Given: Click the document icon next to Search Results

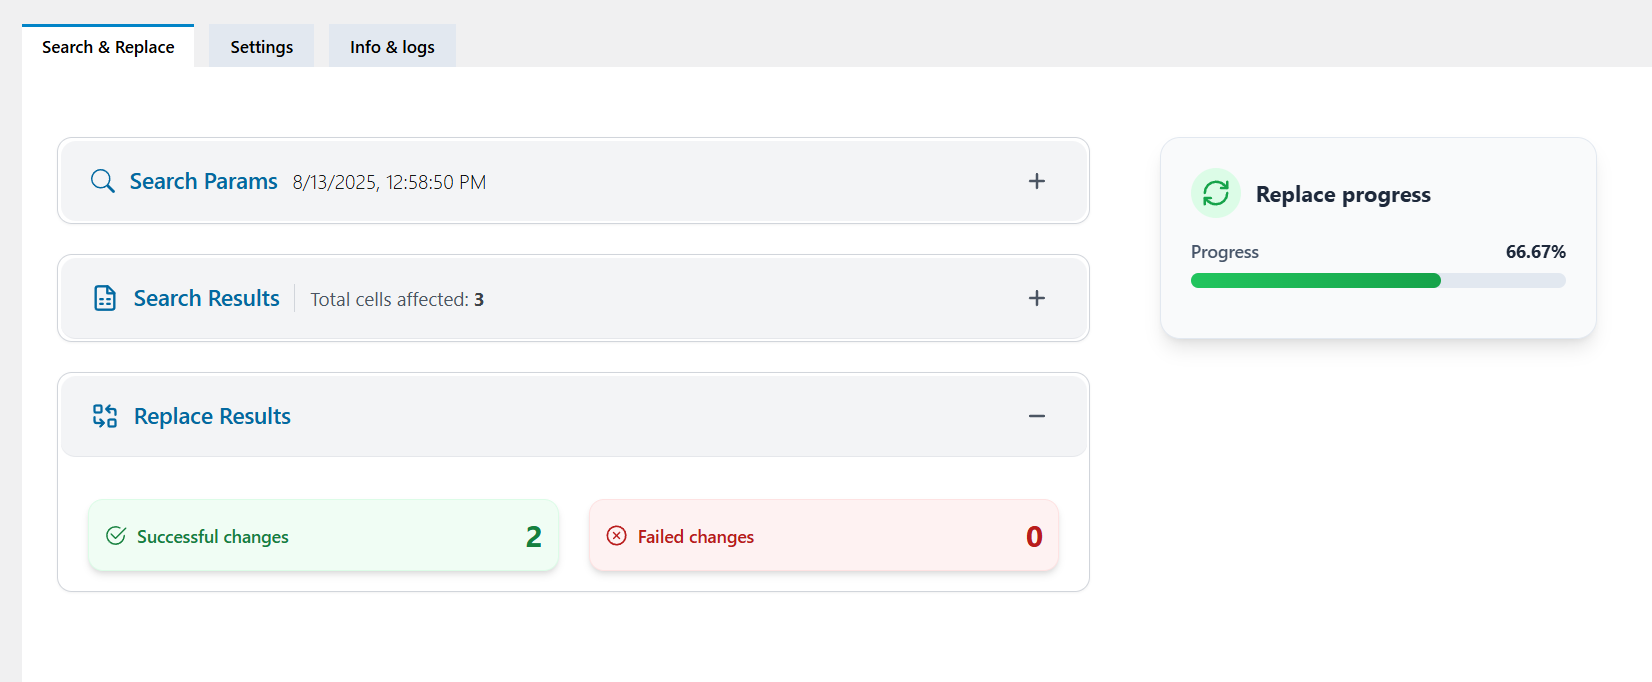Looking at the screenshot, I should 104,298.
